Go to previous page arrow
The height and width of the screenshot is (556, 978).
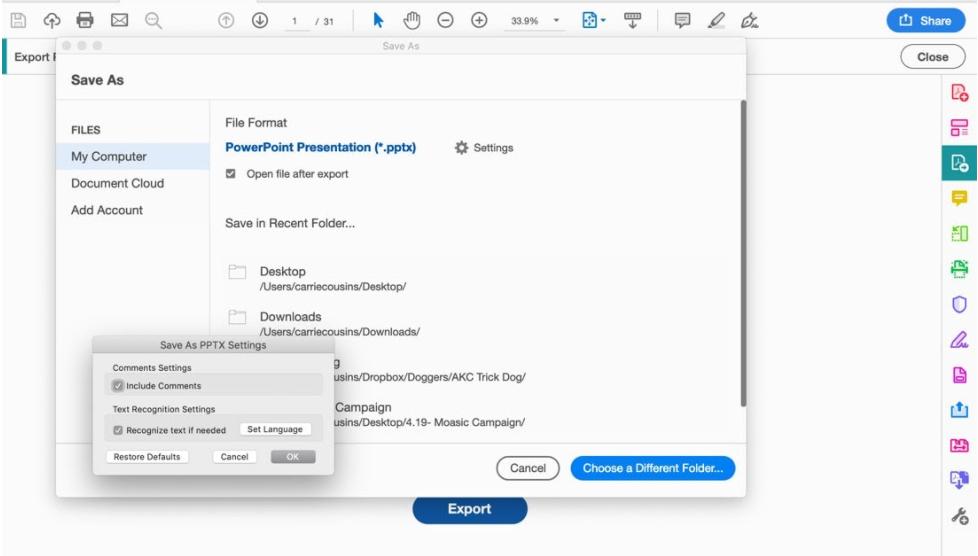tap(226, 21)
